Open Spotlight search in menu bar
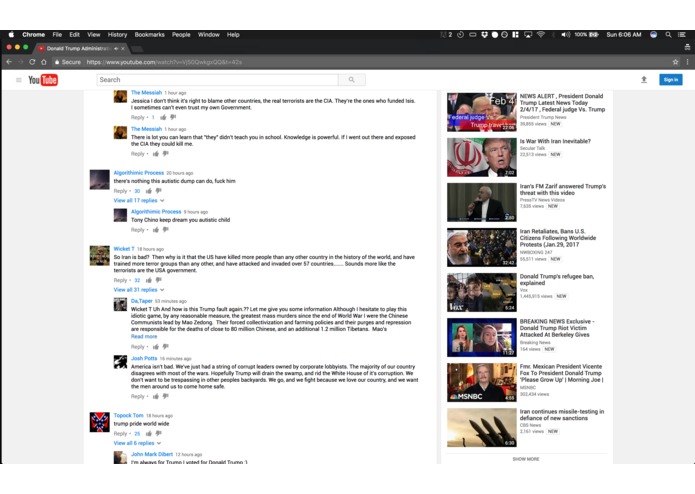The width and height of the screenshot is (695, 494). 668,35
